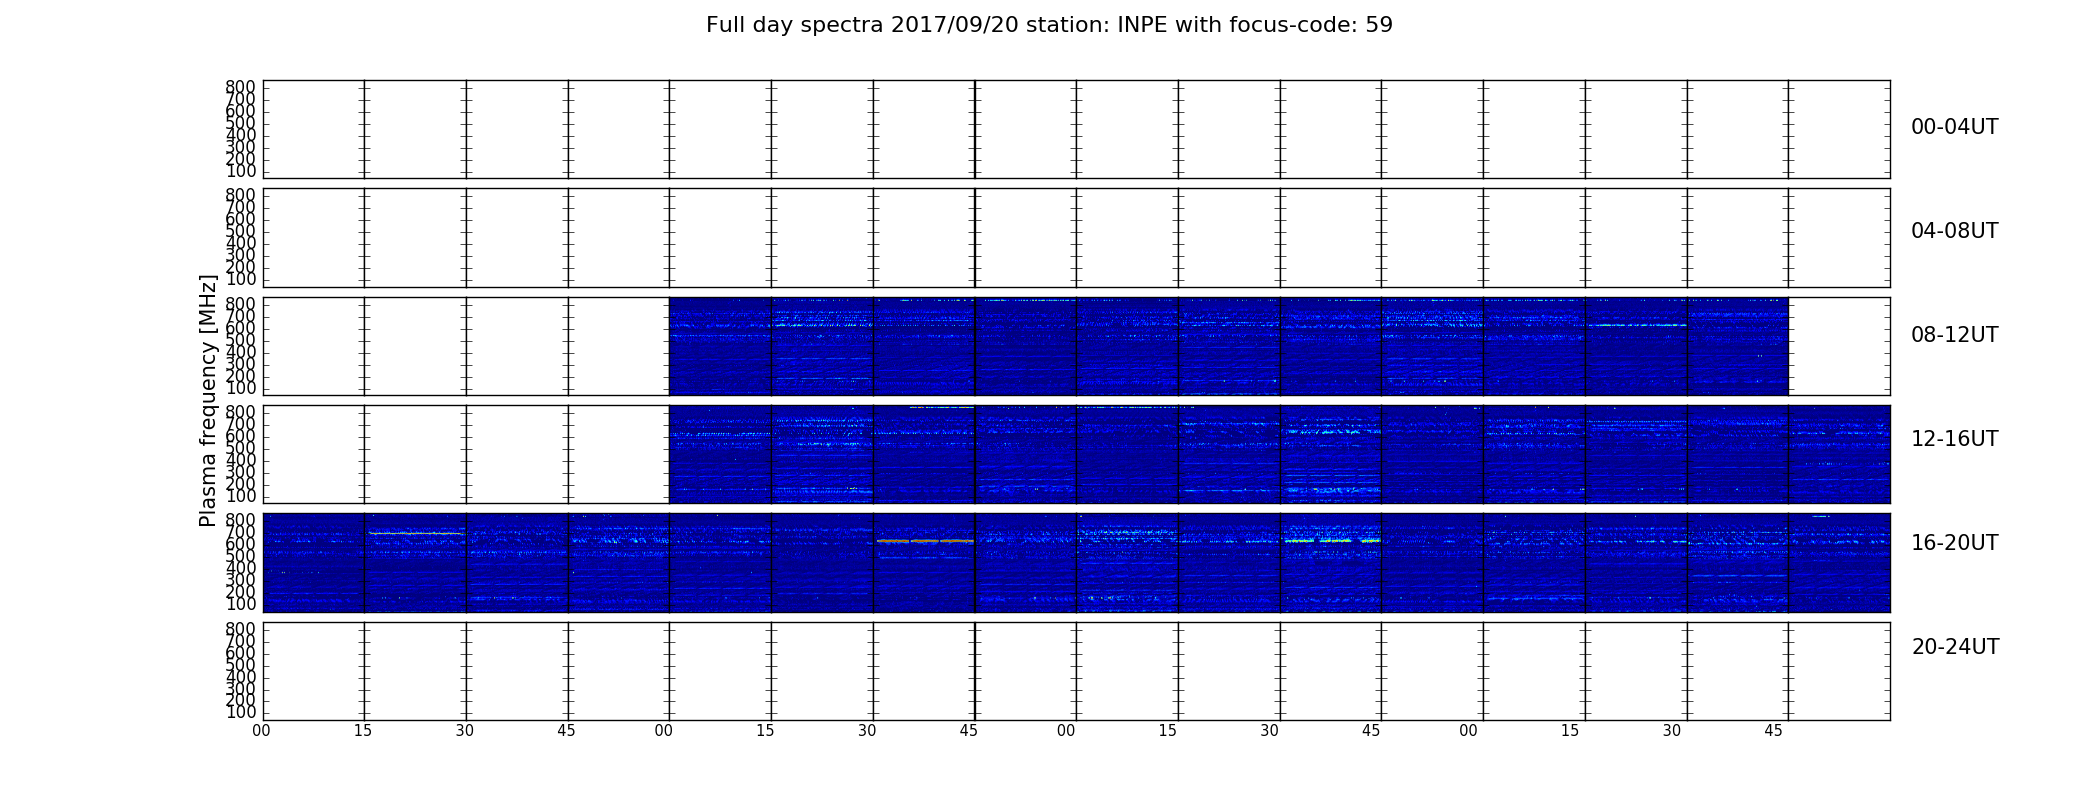
Task: Click the '800' y-tick of the 16-20UT row
Action: (x=241, y=520)
